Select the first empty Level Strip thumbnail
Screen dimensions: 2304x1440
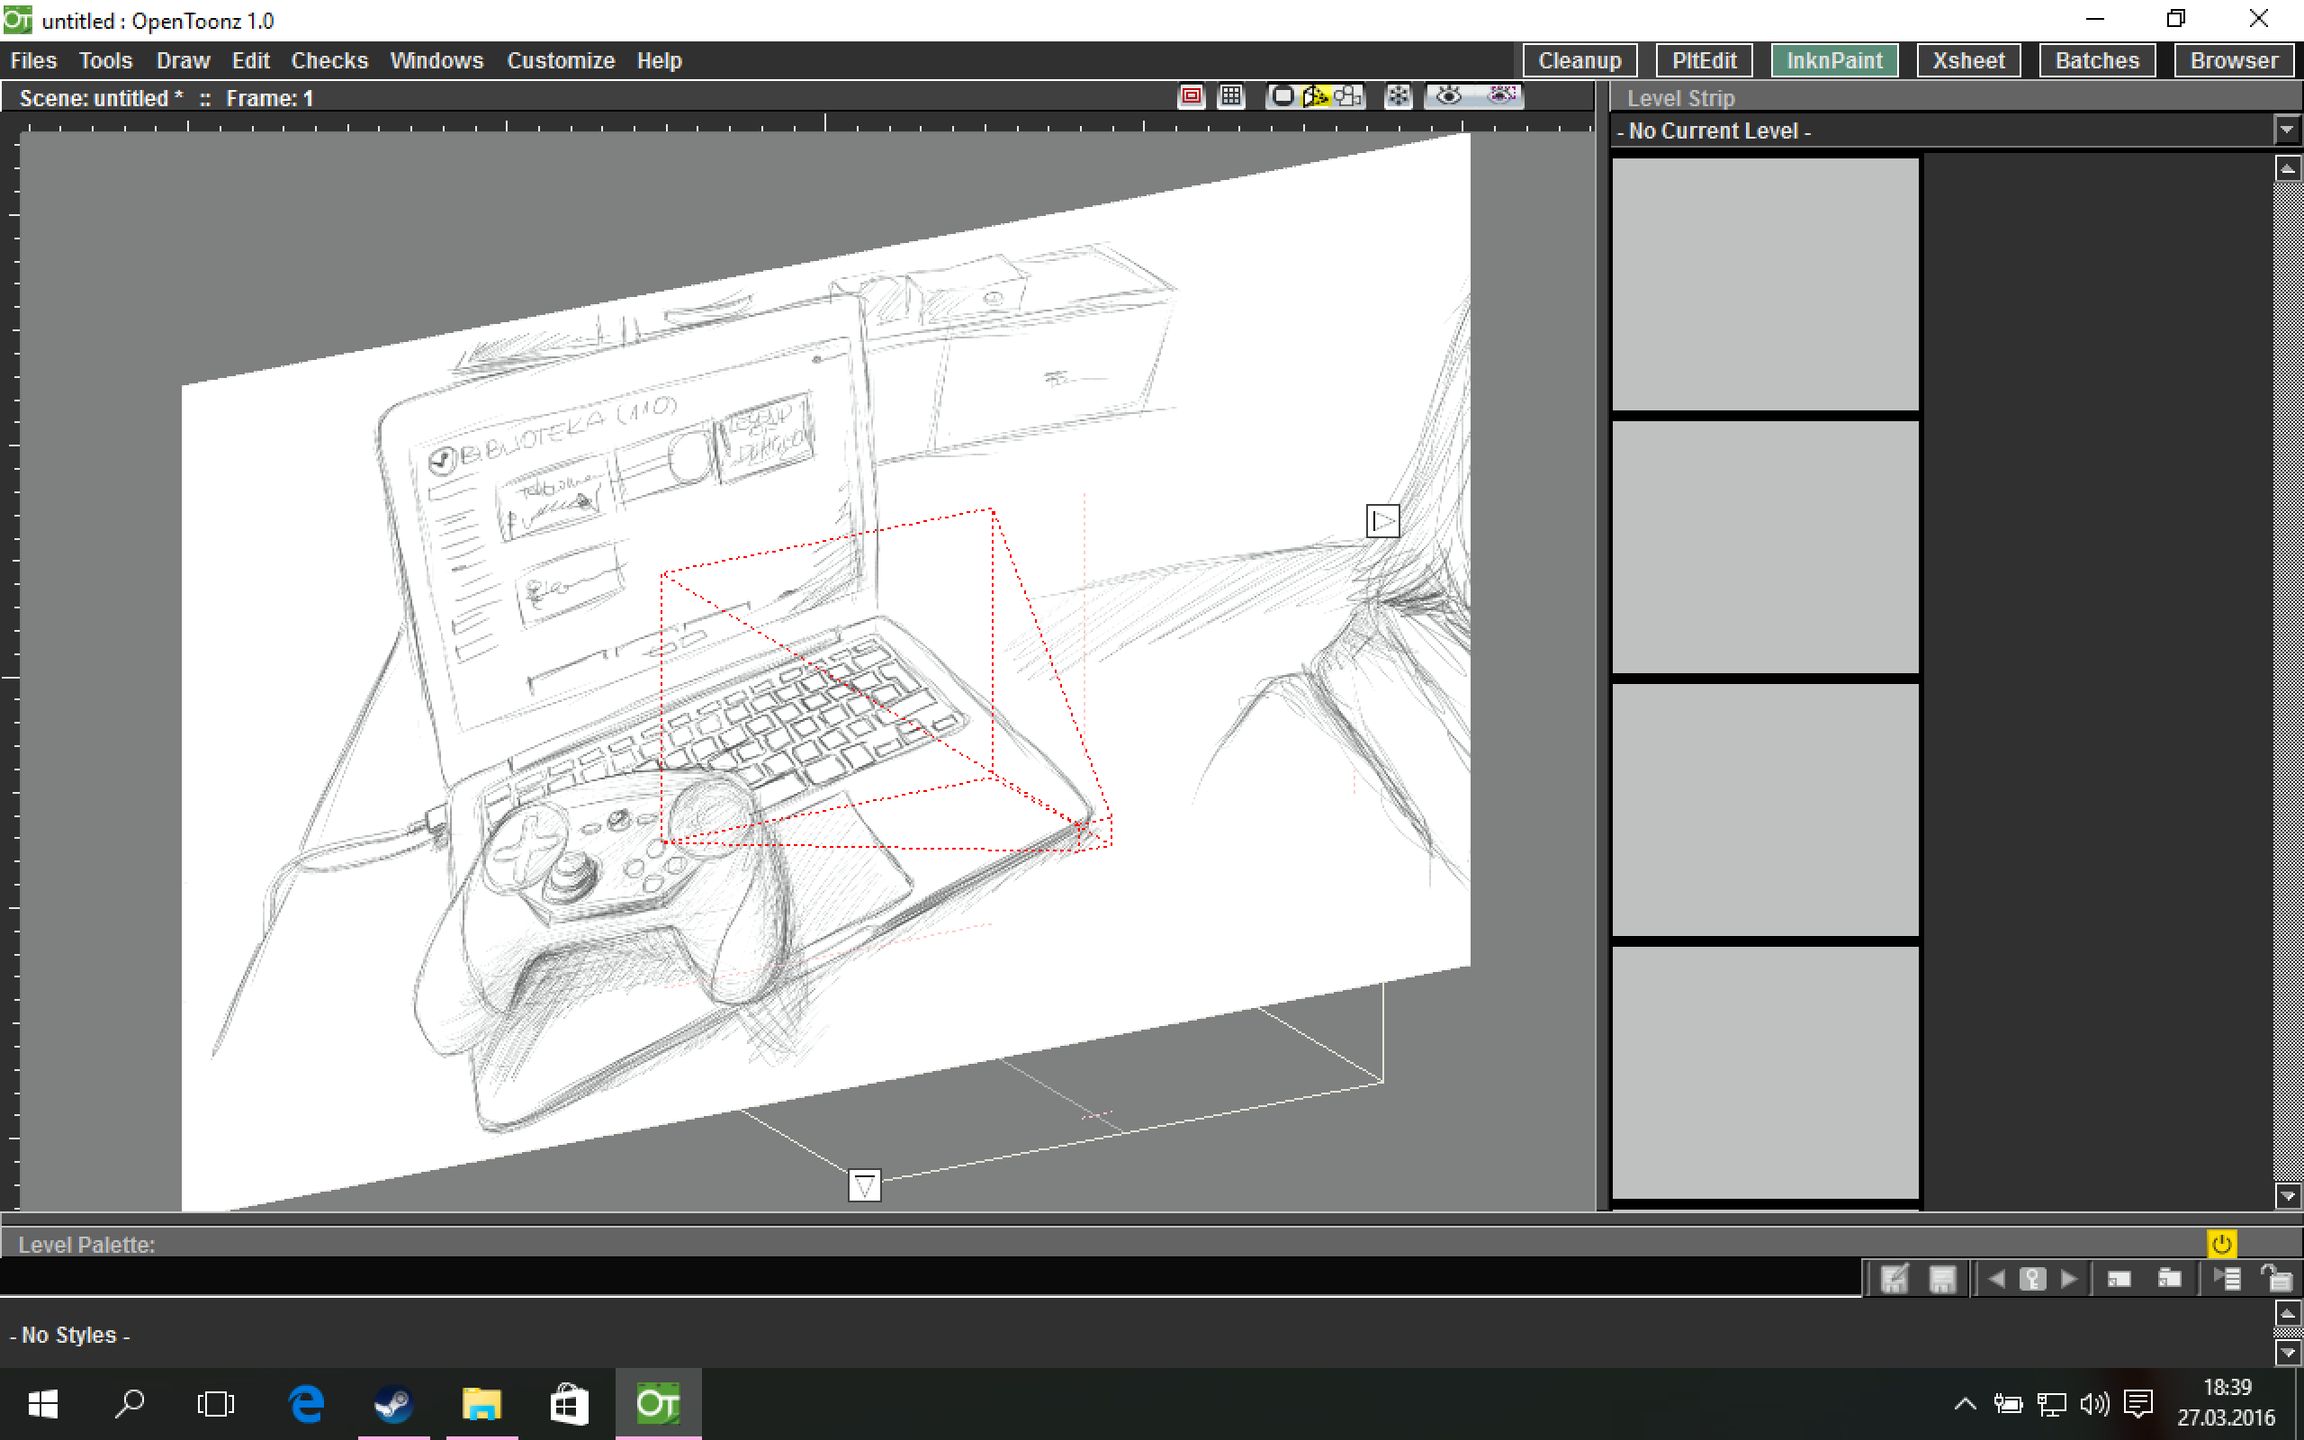(1765, 284)
